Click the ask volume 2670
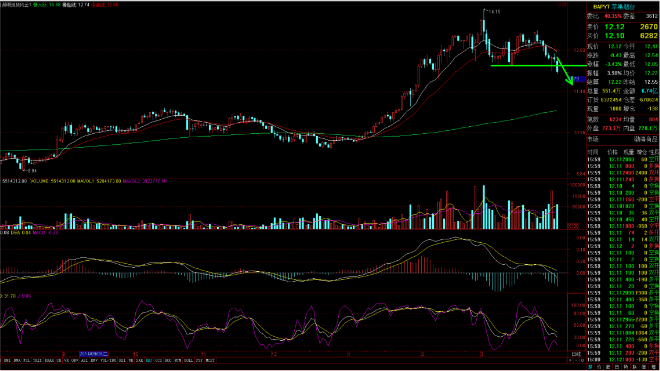This screenshot has height=371, width=660. pyautogui.click(x=649, y=27)
